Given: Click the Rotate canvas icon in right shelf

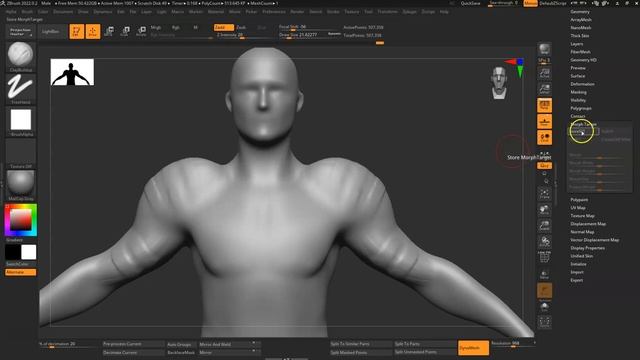Looking at the screenshot, I should [544, 242].
